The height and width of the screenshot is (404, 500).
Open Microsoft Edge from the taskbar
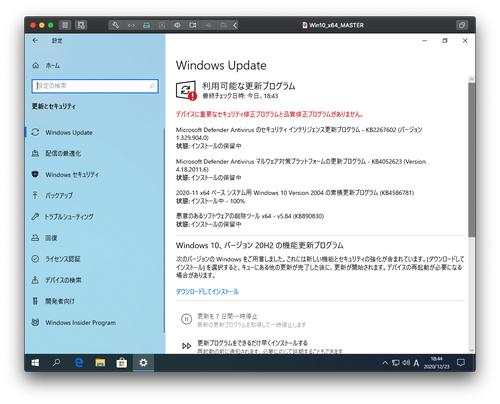coord(79,363)
